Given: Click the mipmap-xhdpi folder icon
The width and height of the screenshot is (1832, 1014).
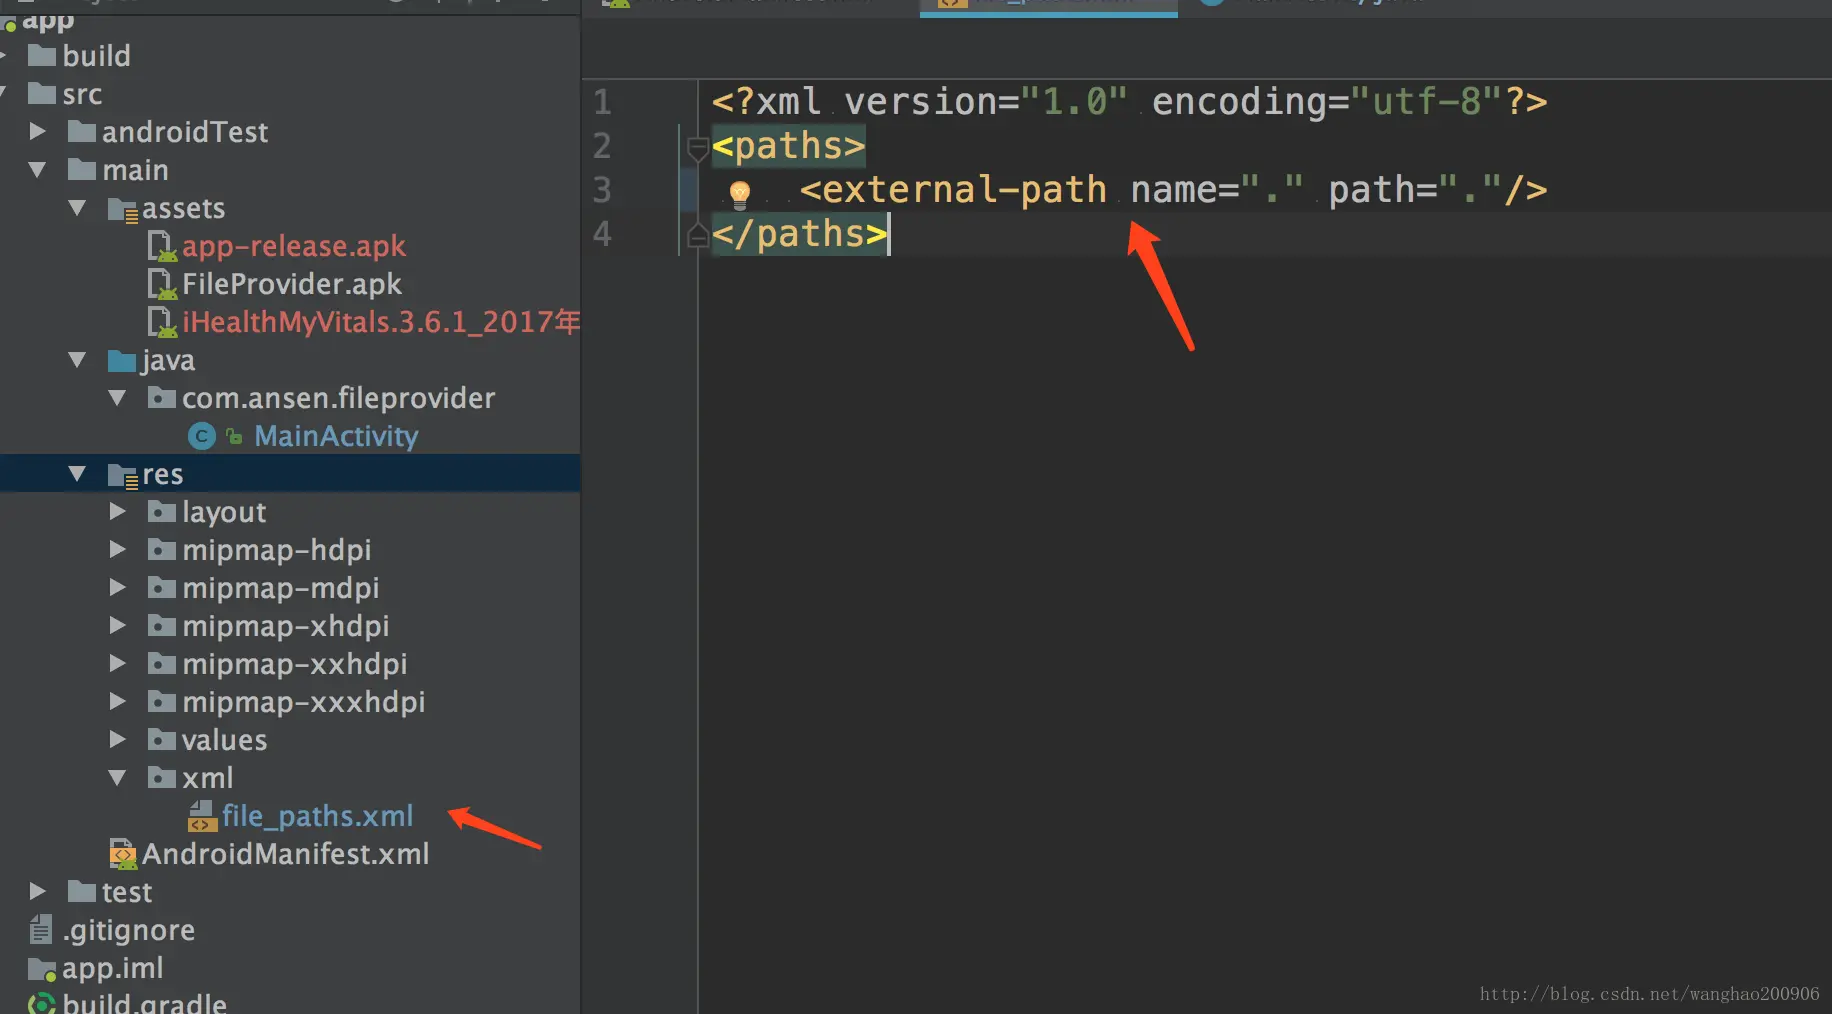Looking at the screenshot, I should coord(161,626).
